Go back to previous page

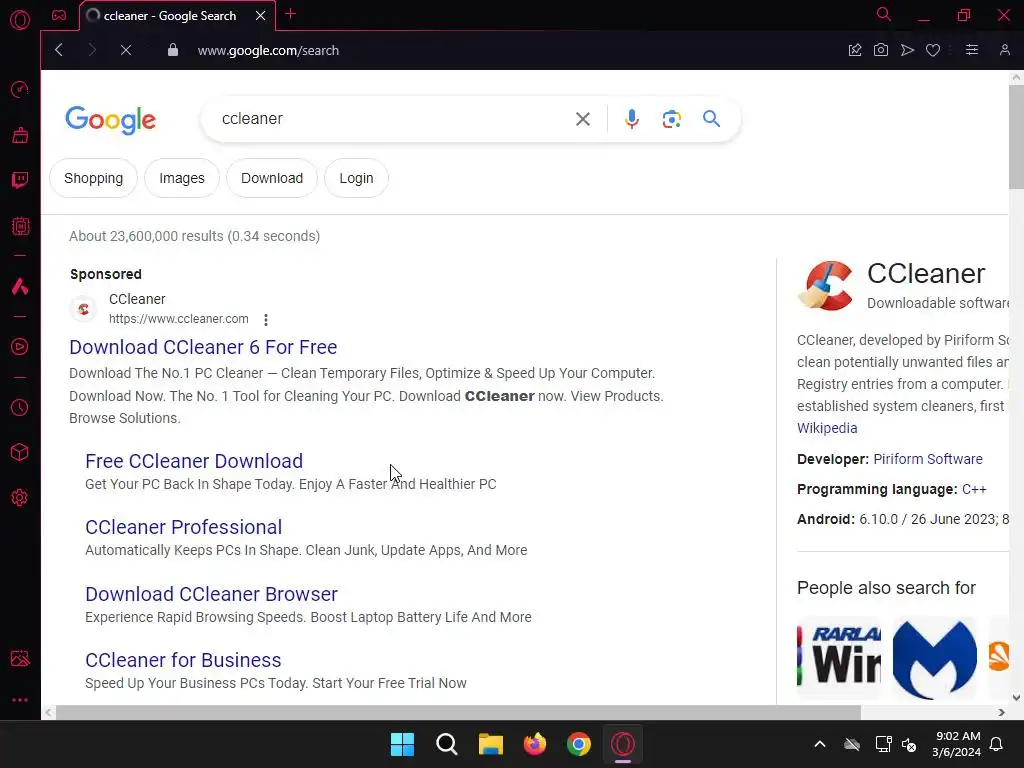pos(59,50)
